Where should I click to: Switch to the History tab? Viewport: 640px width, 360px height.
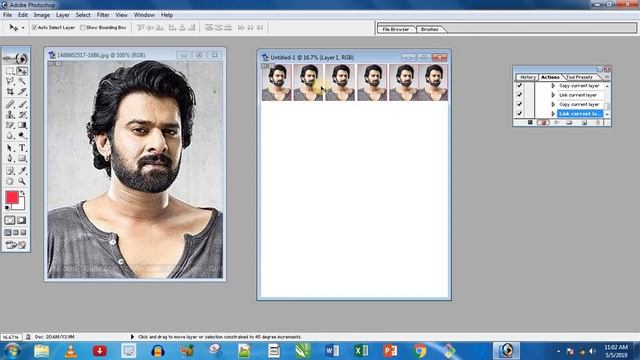pos(527,77)
